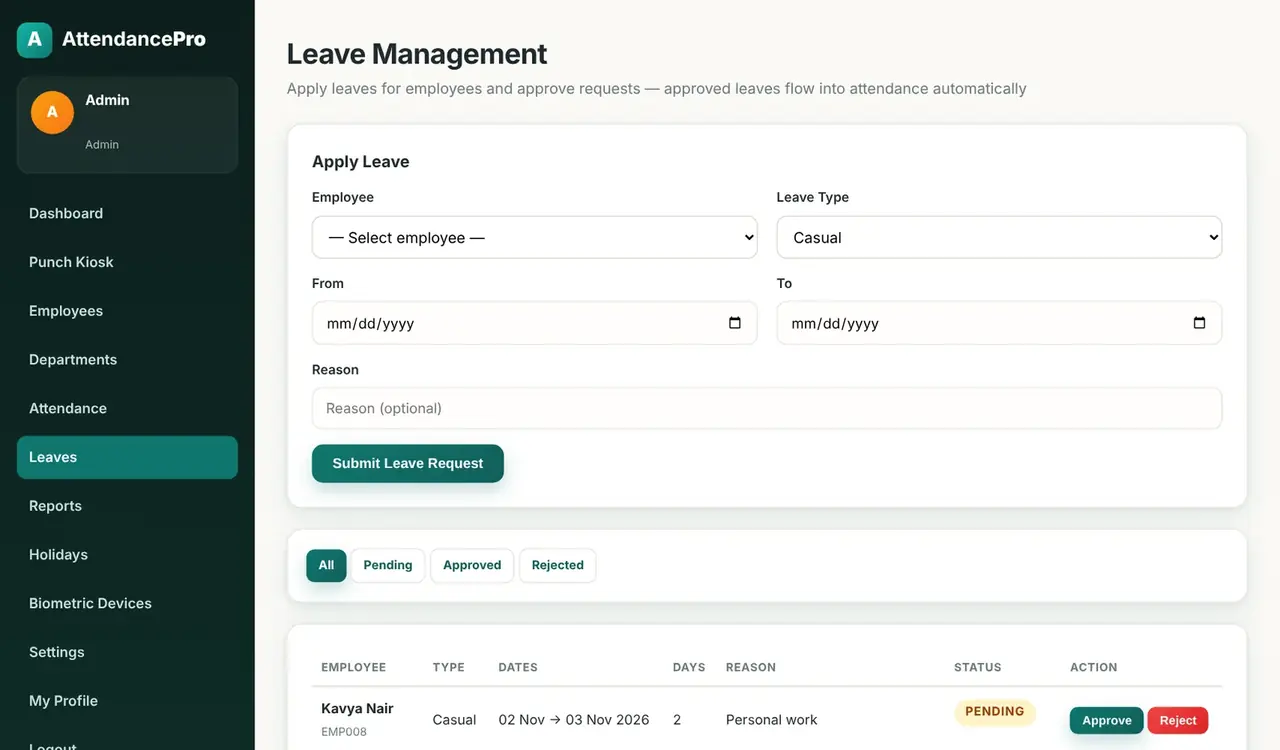
Task: Click the 'Personal work' reason cell
Action: tap(772, 720)
